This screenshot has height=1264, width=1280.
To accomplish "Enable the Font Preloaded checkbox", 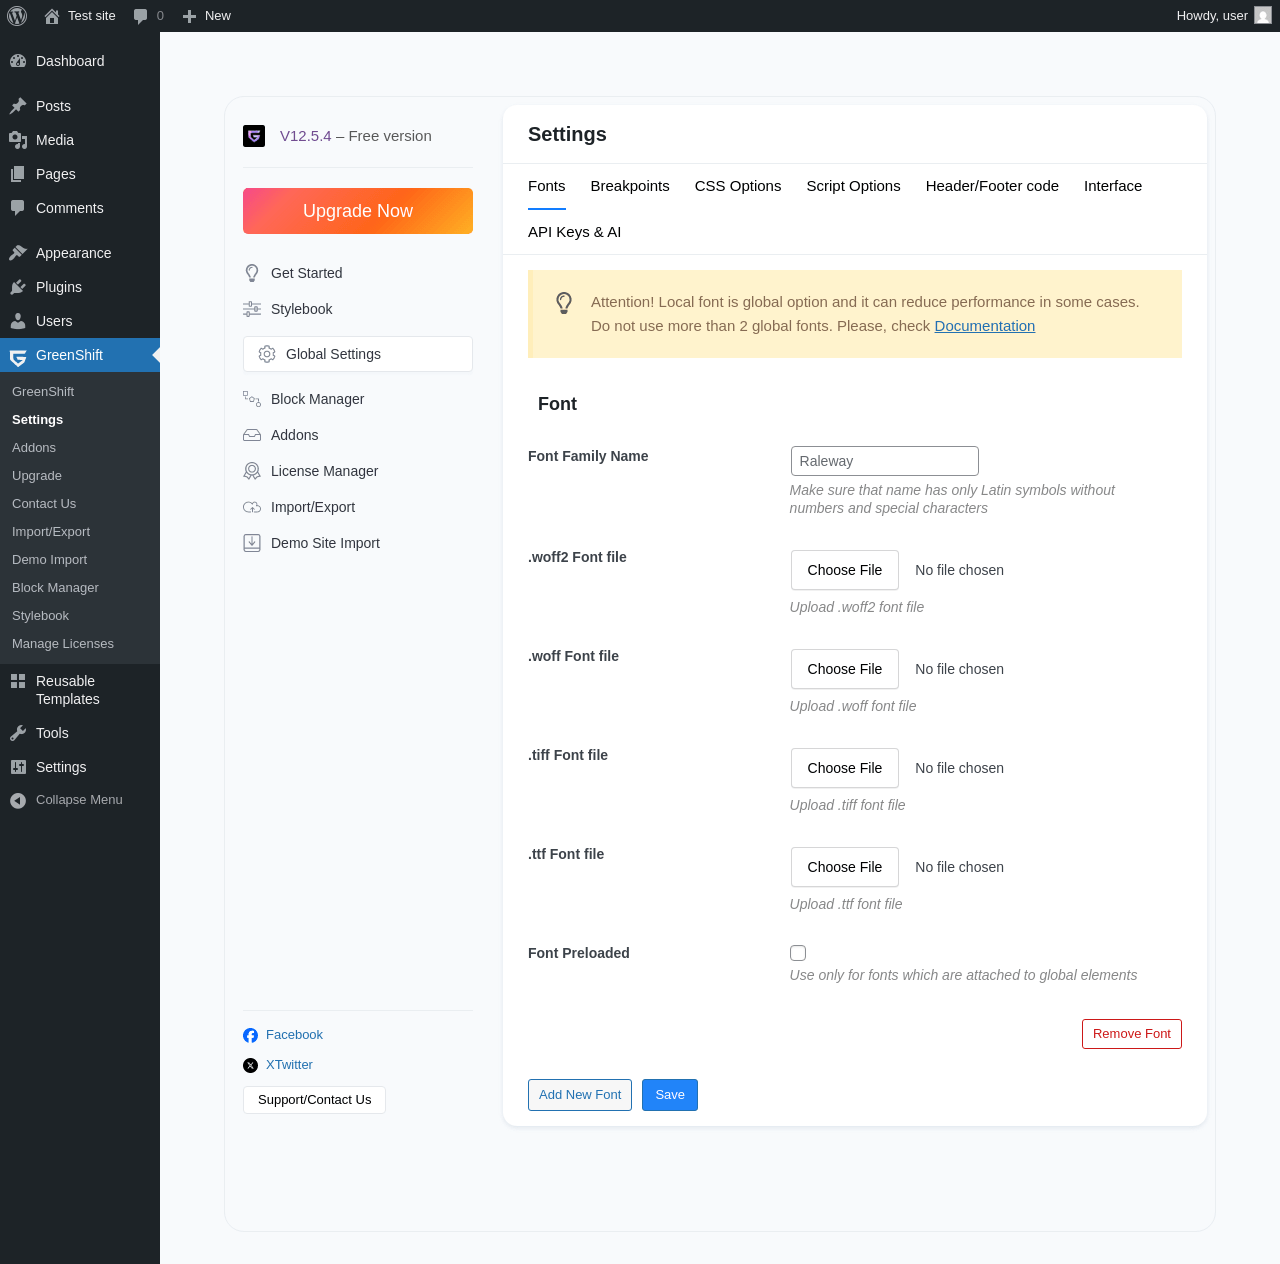I will pos(798,953).
